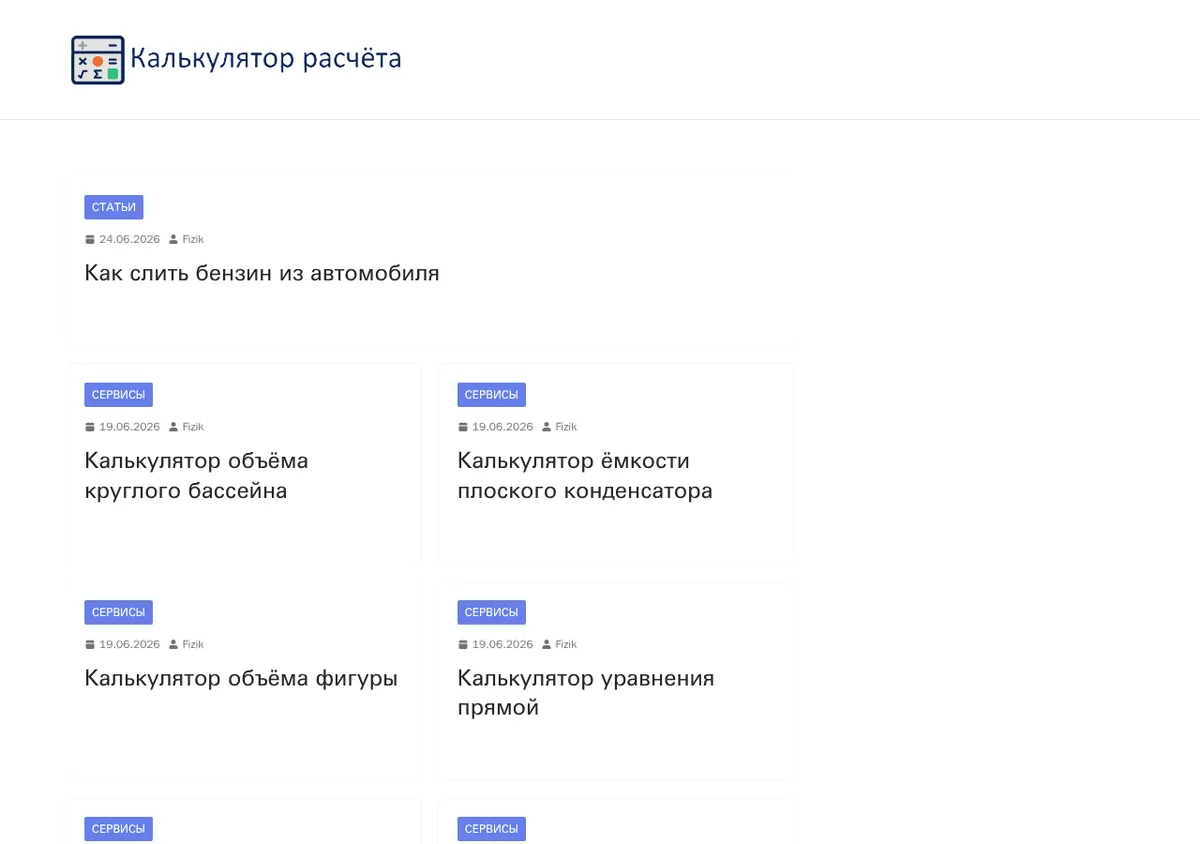Open Калькулятор объёма круглого бассейна

tap(196, 476)
